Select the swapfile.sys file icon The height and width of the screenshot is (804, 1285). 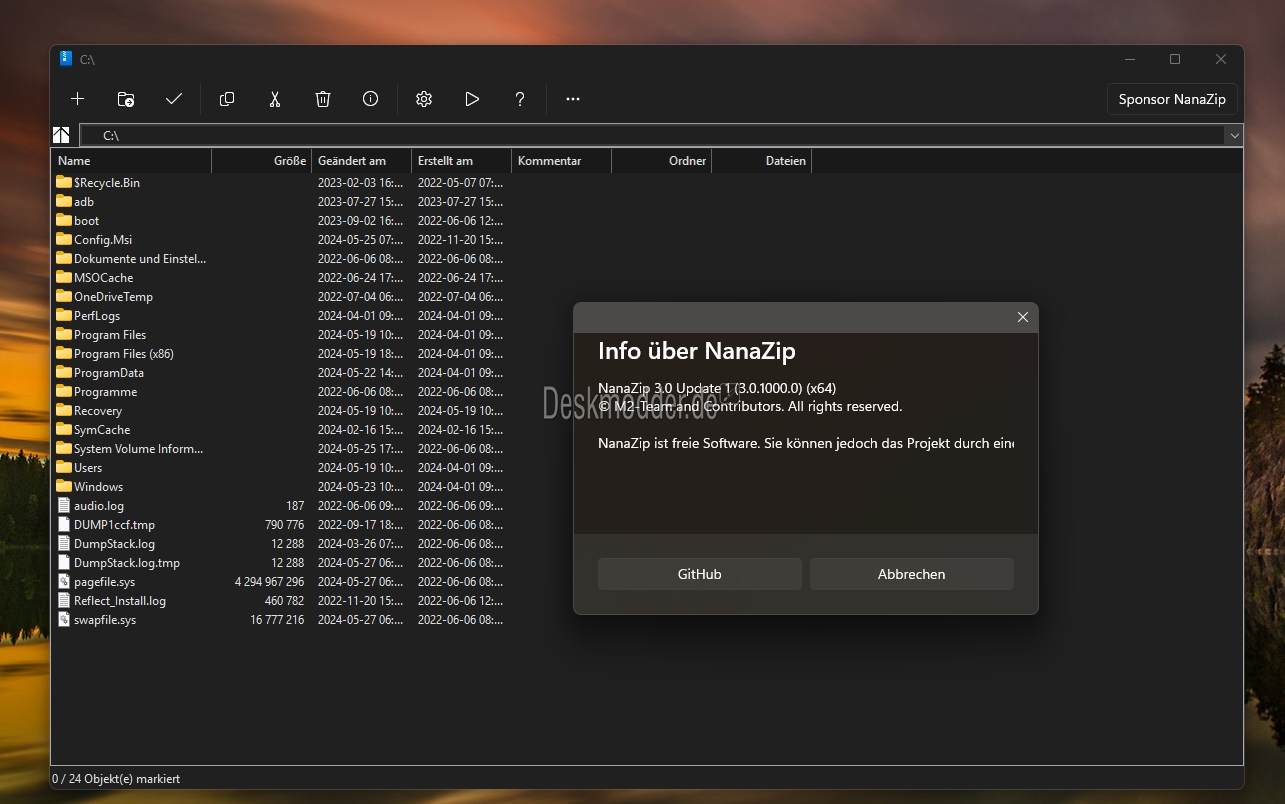[64, 619]
